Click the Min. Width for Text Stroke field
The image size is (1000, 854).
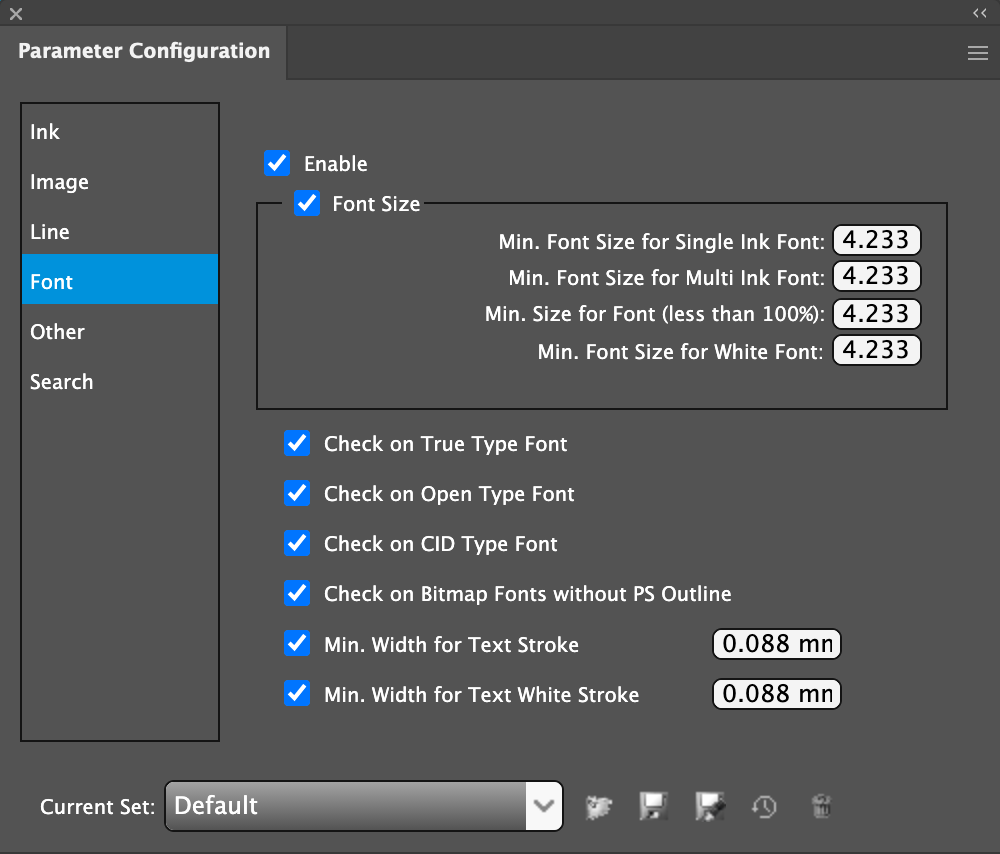click(776, 645)
